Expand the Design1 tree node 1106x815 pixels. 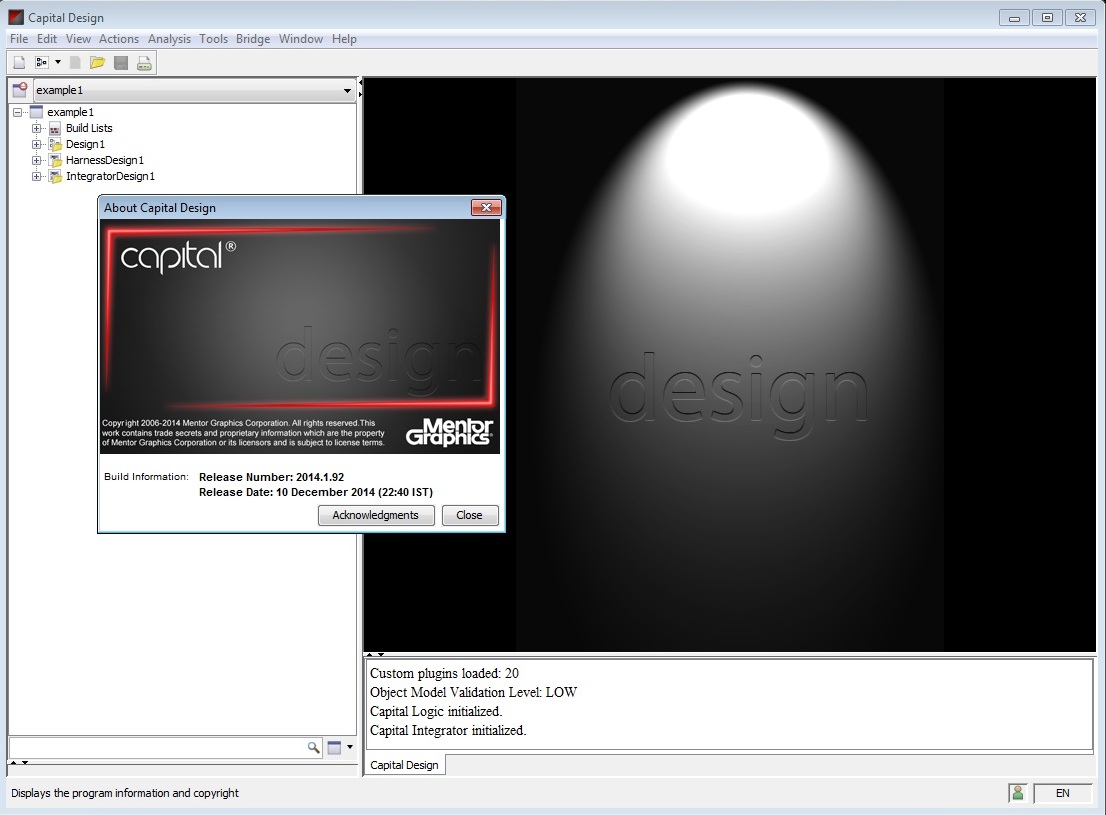[x=37, y=145]
